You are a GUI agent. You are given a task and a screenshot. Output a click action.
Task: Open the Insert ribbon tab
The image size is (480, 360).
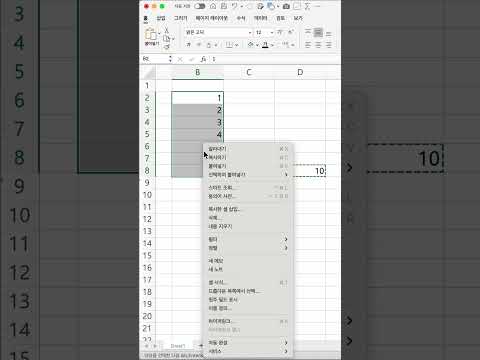(161, 18)
